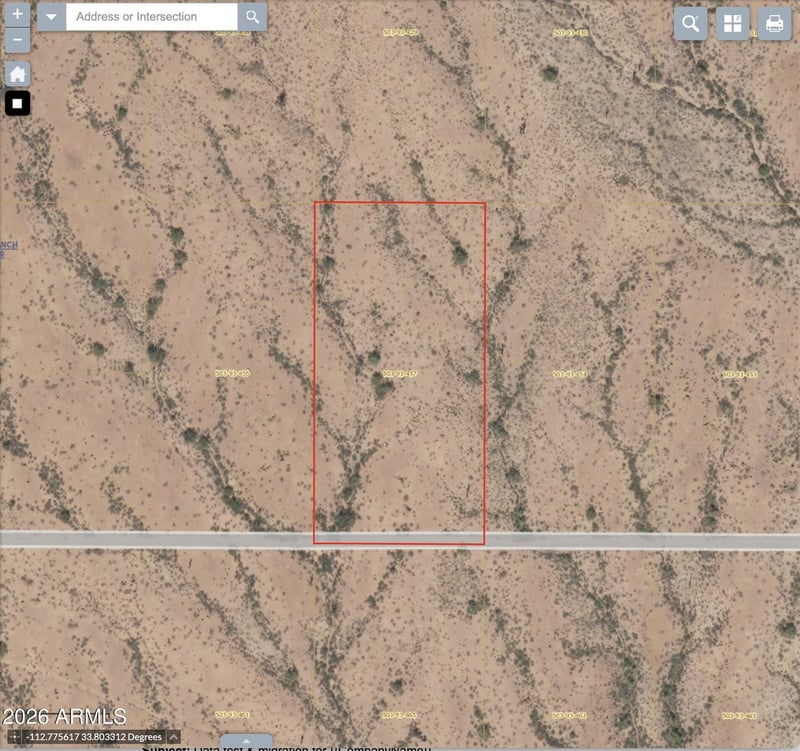Open the basemap gallery grid icon
This screenshot has width=800, height=751.
[x=733, y=23]
